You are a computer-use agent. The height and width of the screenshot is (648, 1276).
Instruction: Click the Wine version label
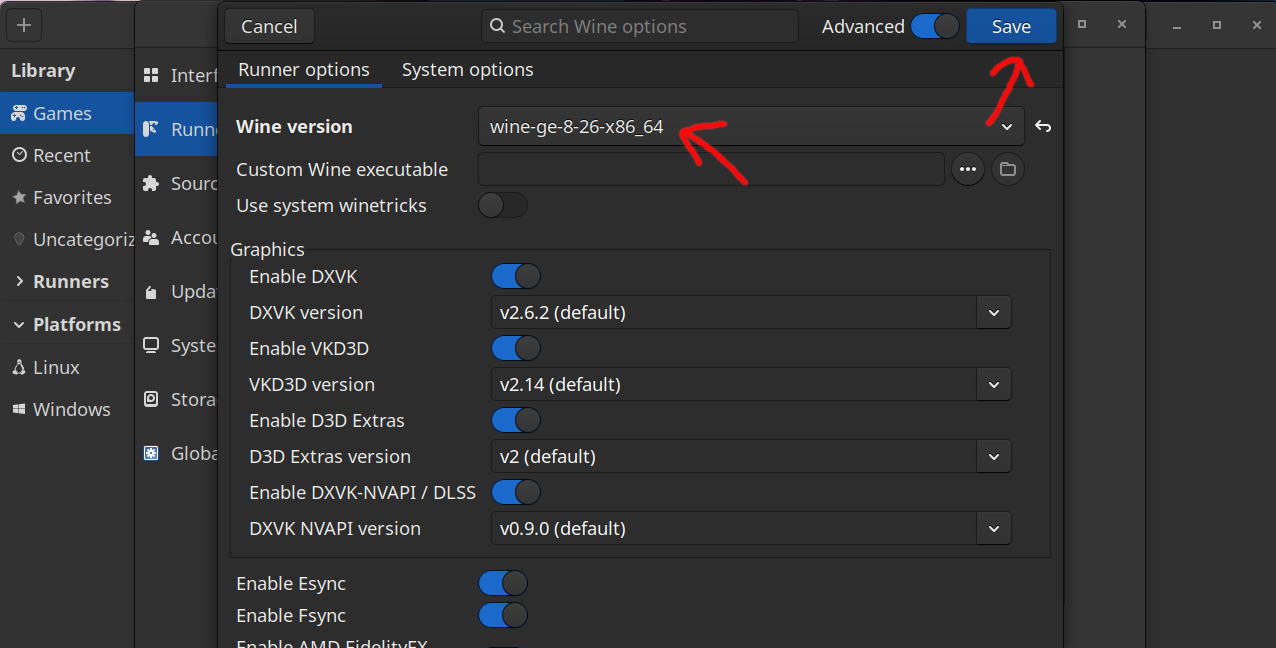click(294, 127)
